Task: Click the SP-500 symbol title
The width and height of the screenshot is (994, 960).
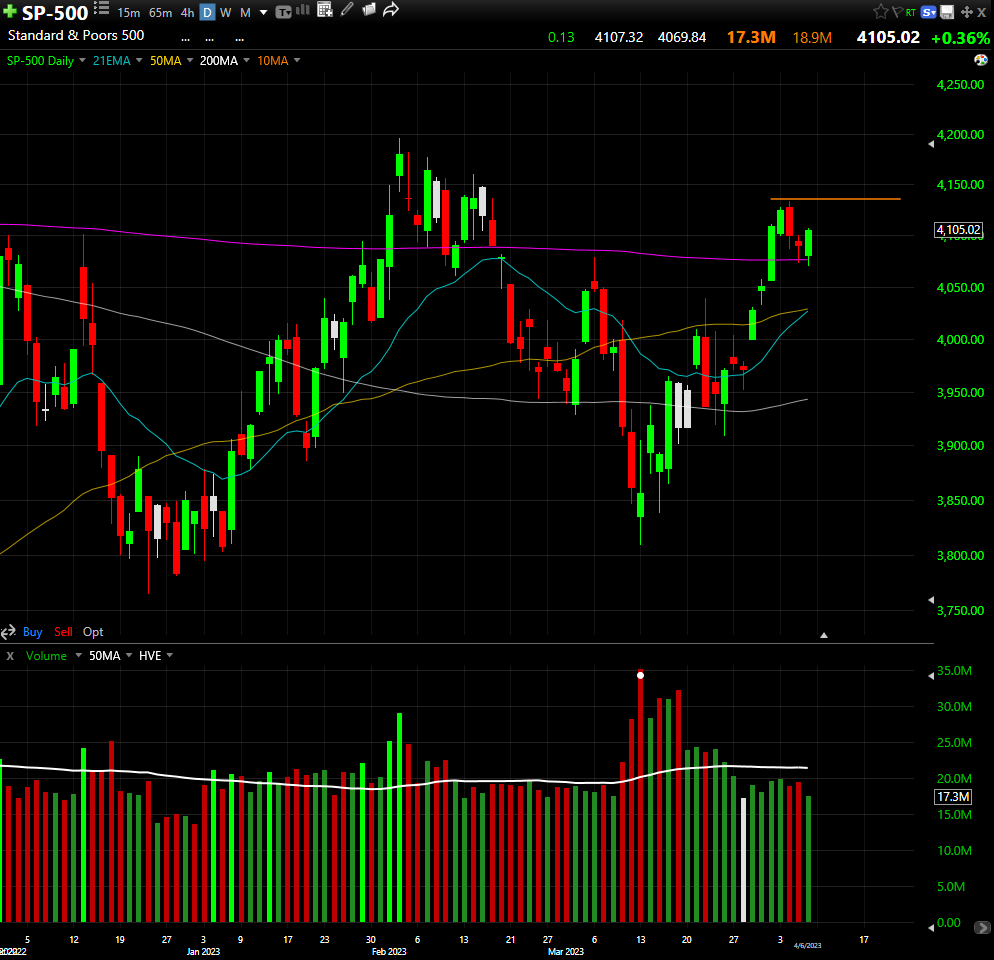Action: point(55,13)
